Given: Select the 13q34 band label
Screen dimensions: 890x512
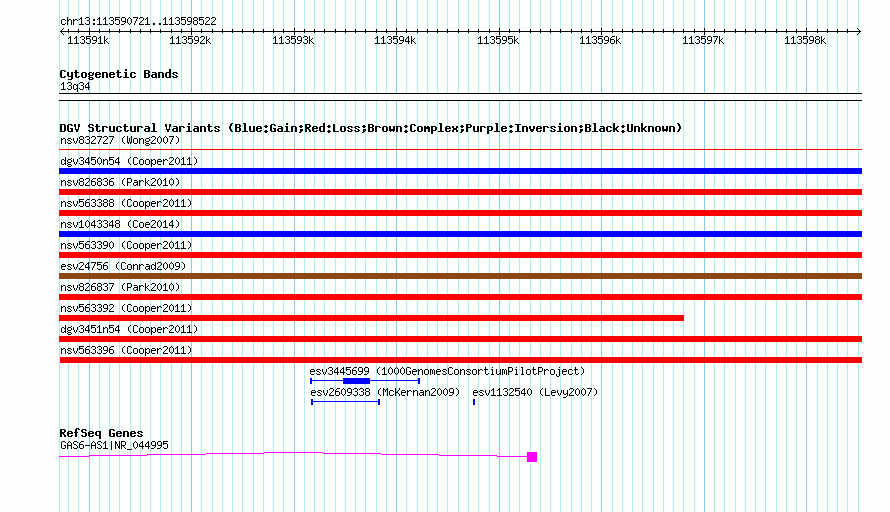Looking at the screenshot, I should tap(75, 86).
